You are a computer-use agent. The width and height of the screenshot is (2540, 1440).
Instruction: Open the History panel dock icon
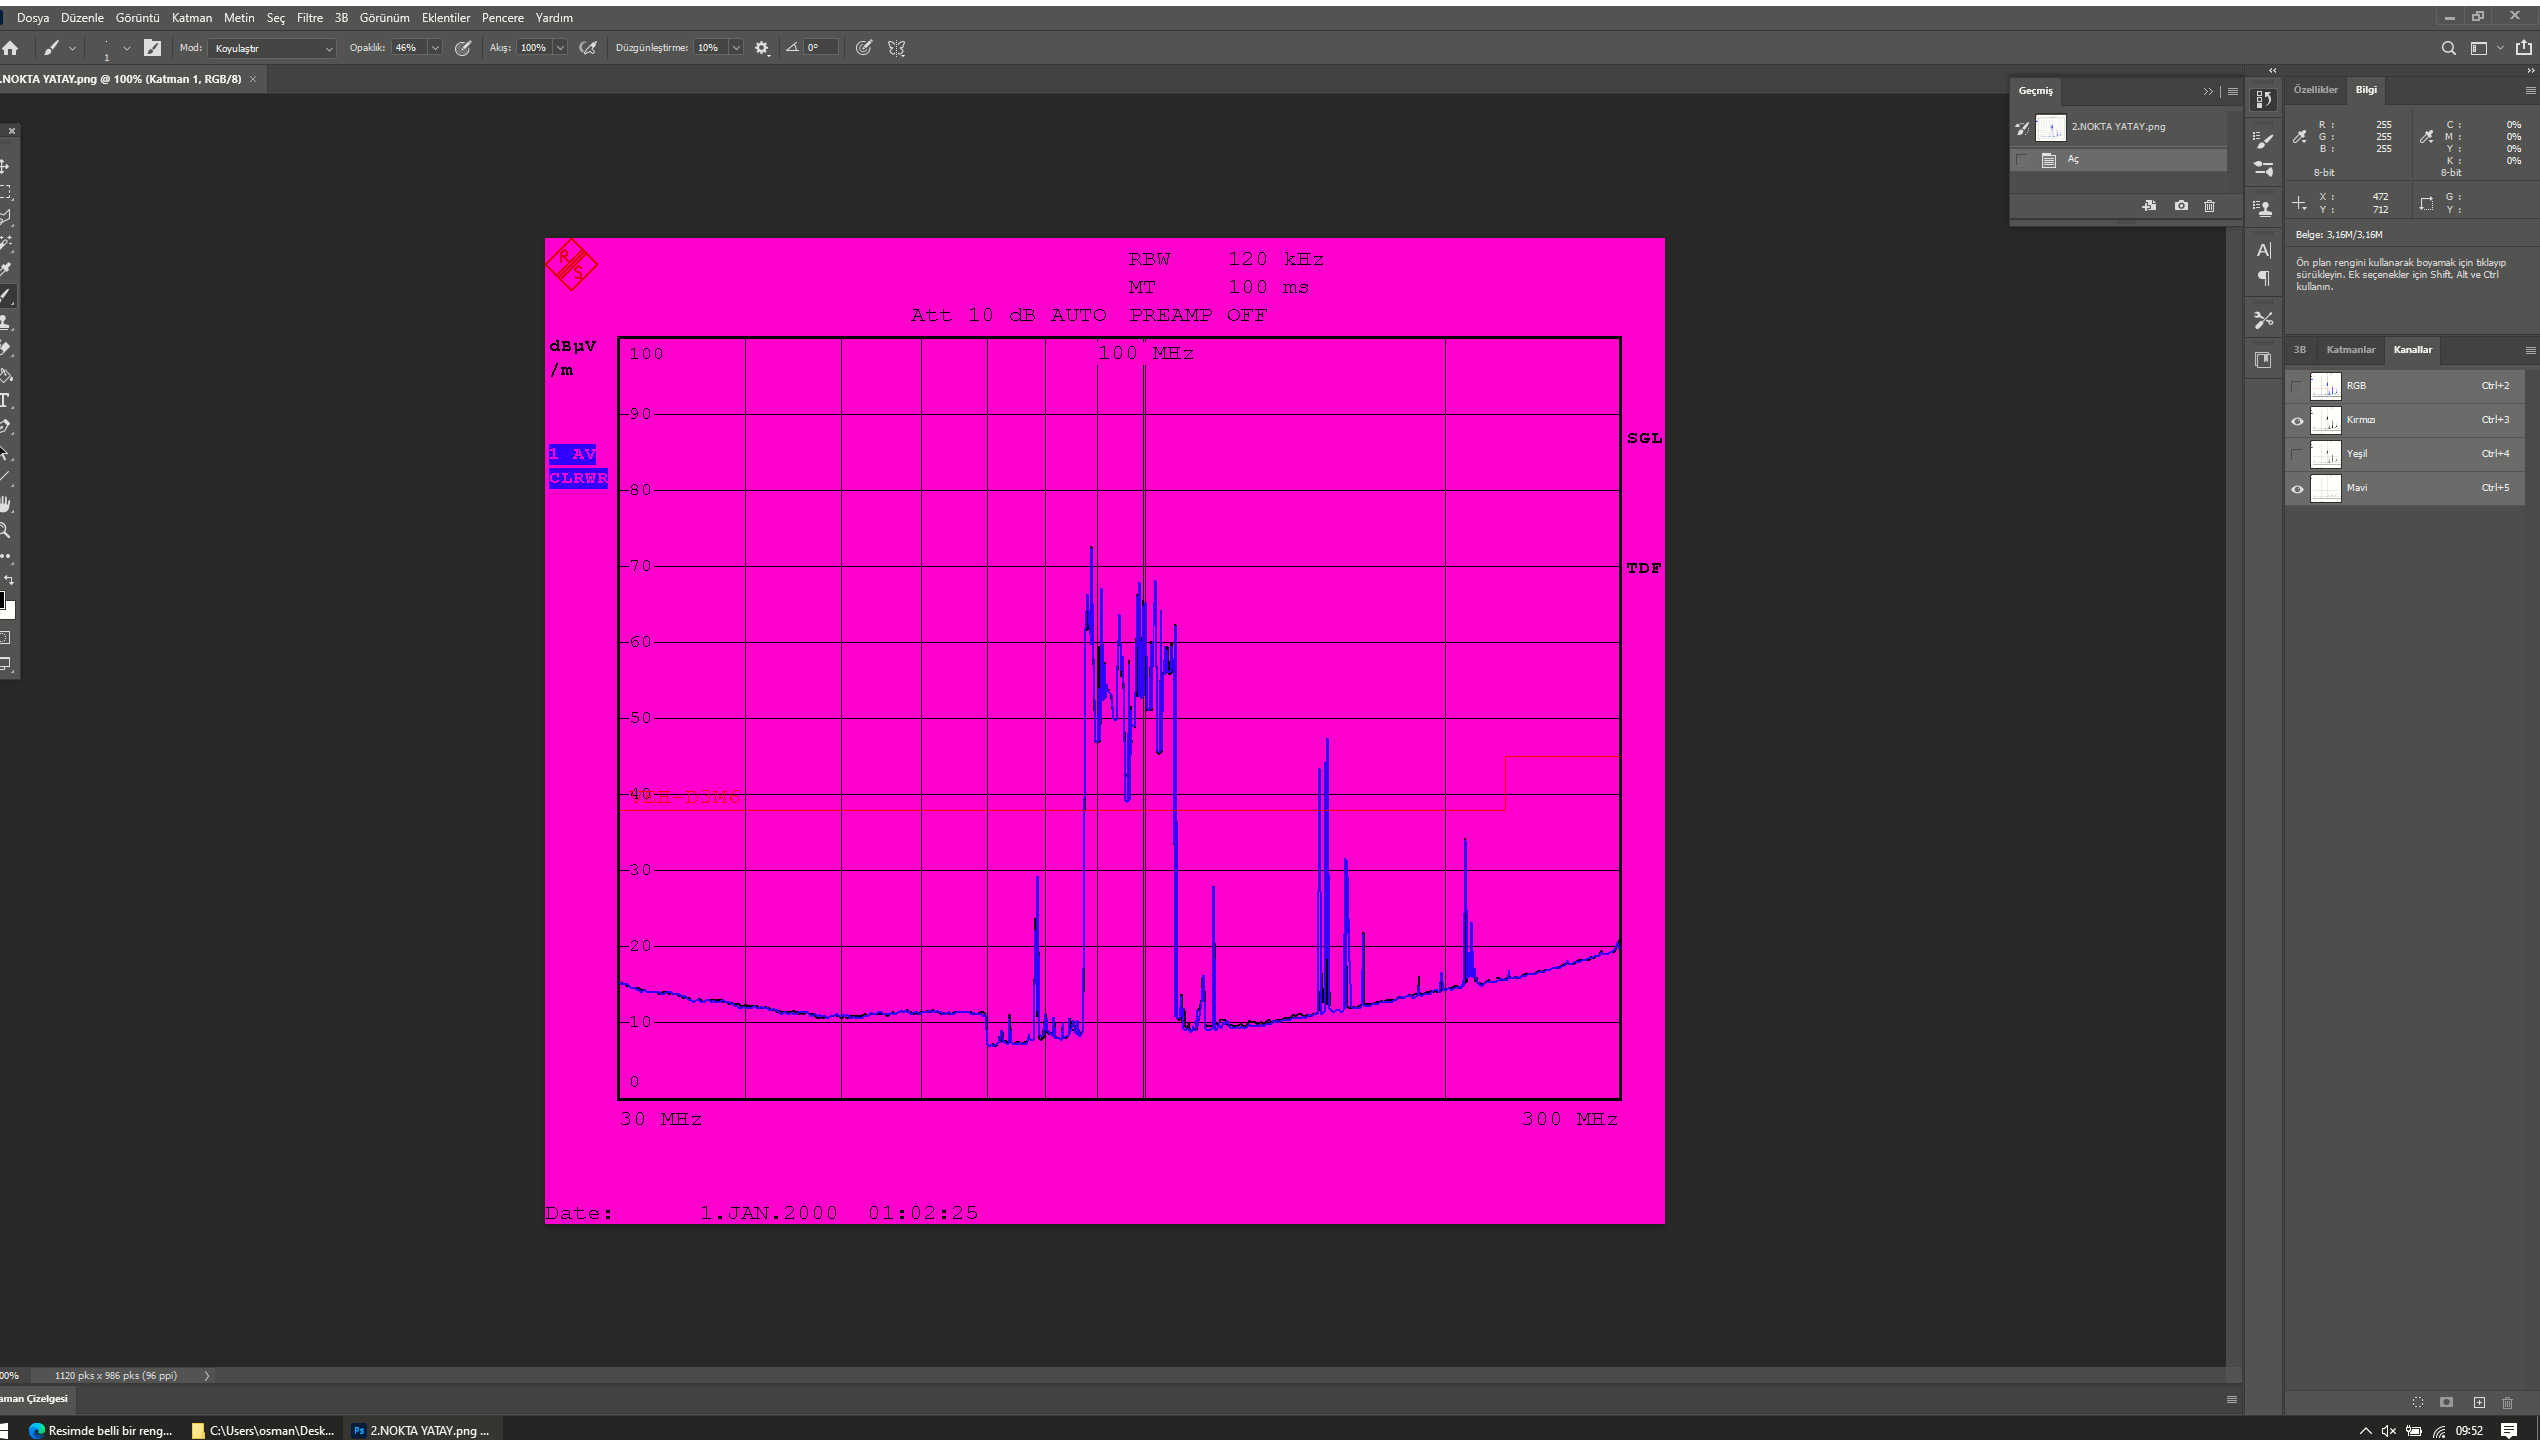(2264, 99)
